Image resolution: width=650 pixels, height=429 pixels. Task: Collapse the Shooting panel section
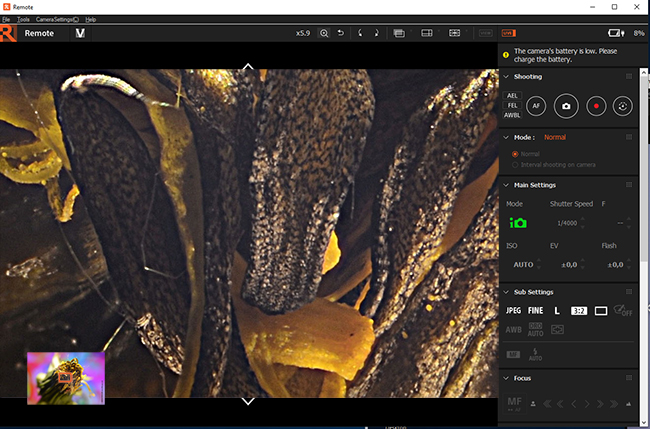pos(506,76)
